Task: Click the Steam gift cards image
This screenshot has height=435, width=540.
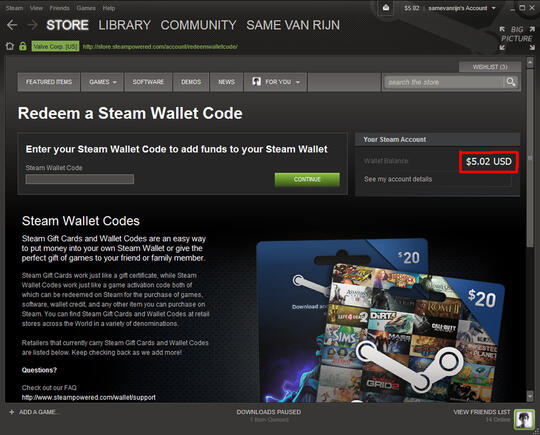Action: 380,320
